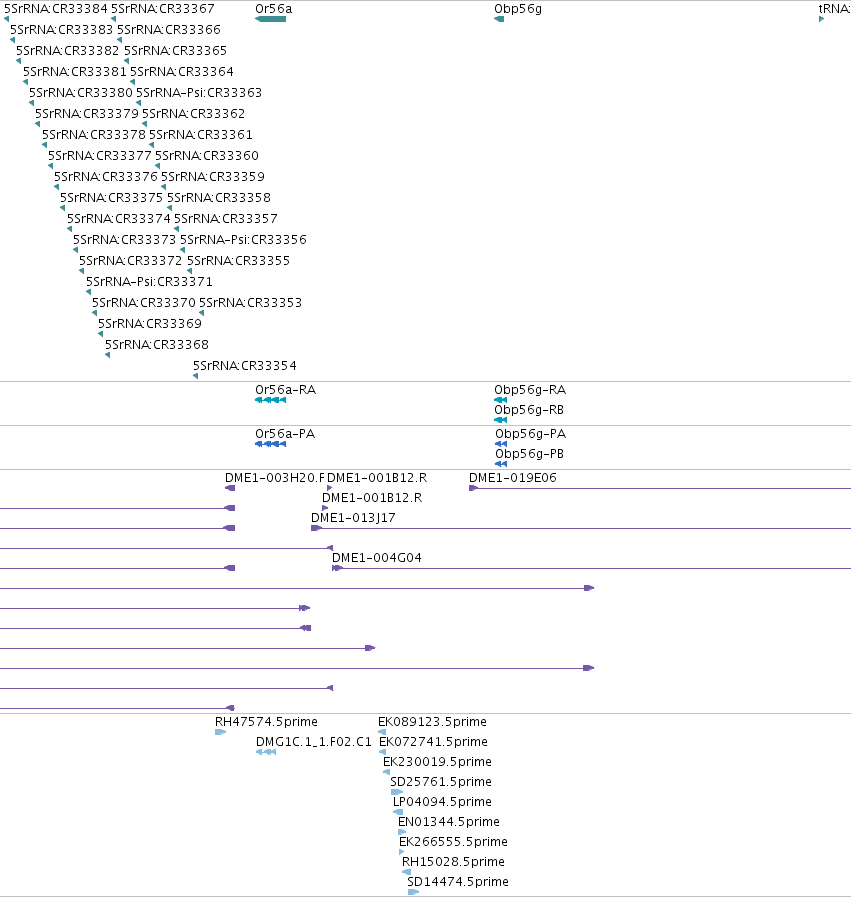Choose the 5SrRNA:CR33365 label
The image size is (851, 897).
176,51
